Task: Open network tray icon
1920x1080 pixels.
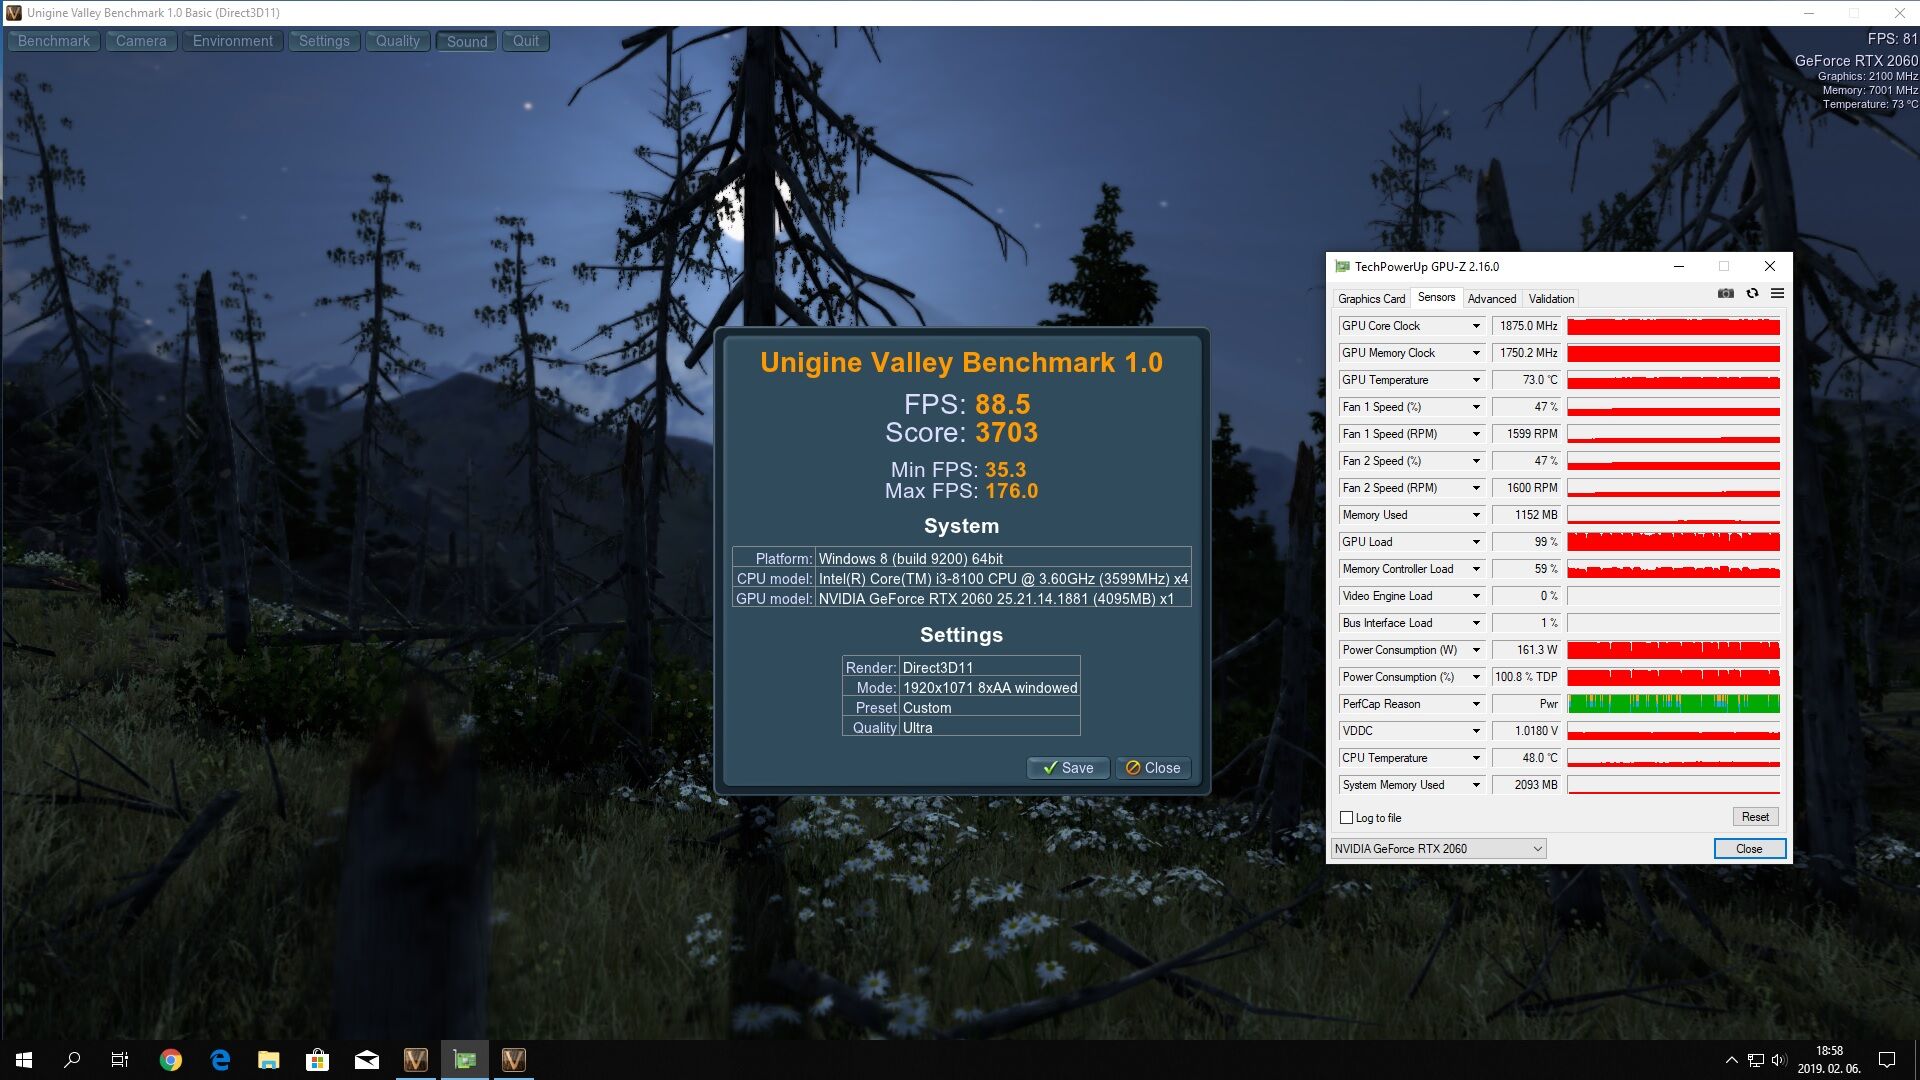Action: click(x=1756, y=1060)
